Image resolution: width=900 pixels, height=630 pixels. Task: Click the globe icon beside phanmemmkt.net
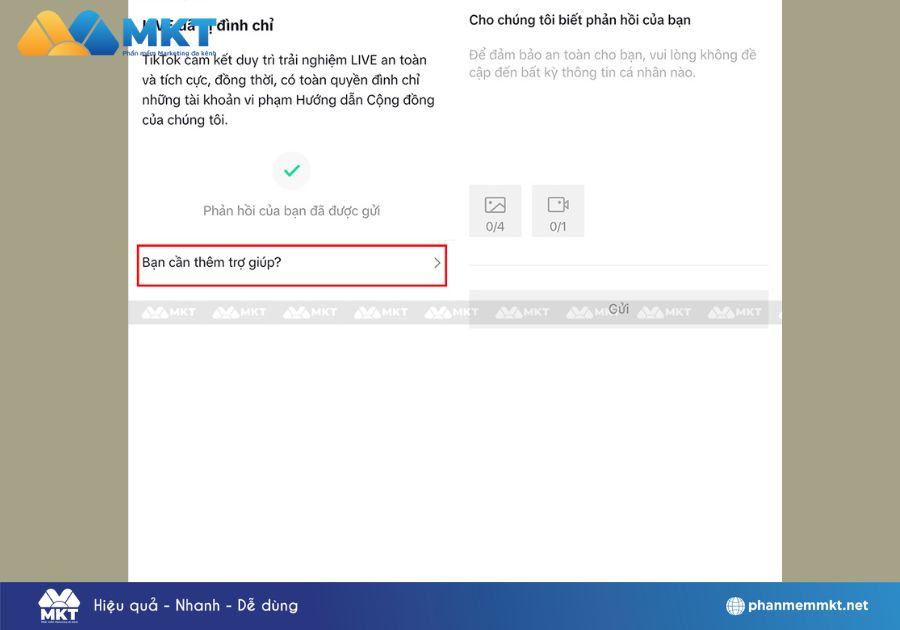[x=737, y=606]
